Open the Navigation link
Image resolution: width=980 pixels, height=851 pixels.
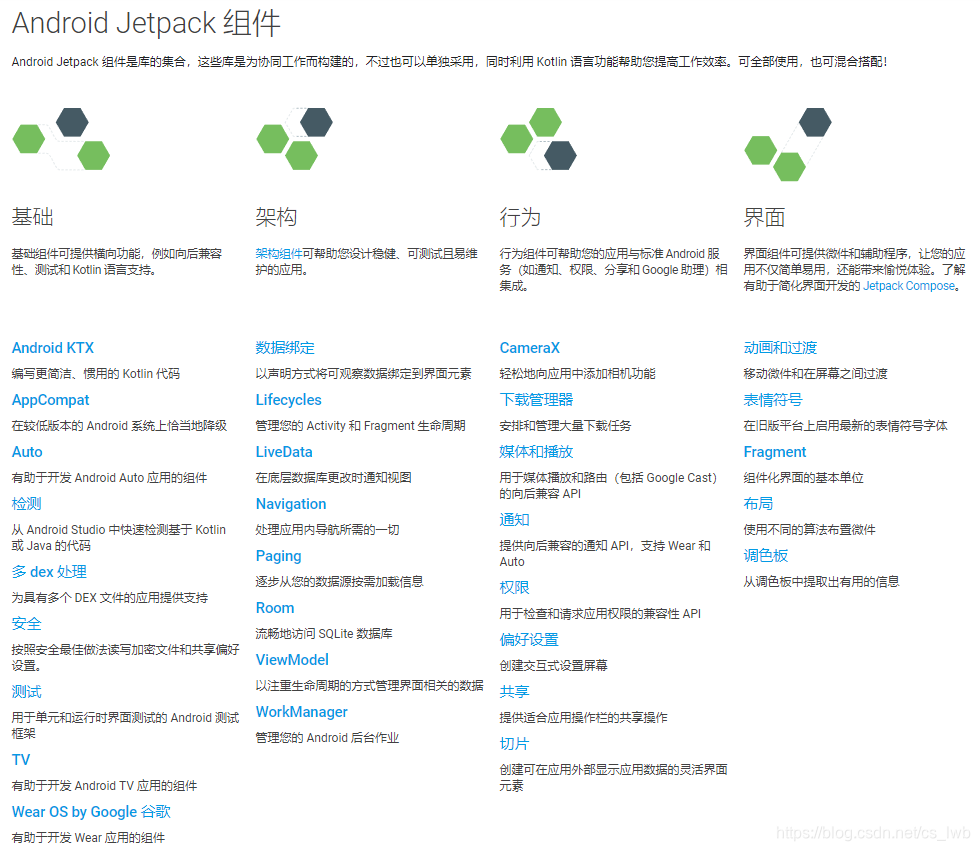tap(291, 504)
